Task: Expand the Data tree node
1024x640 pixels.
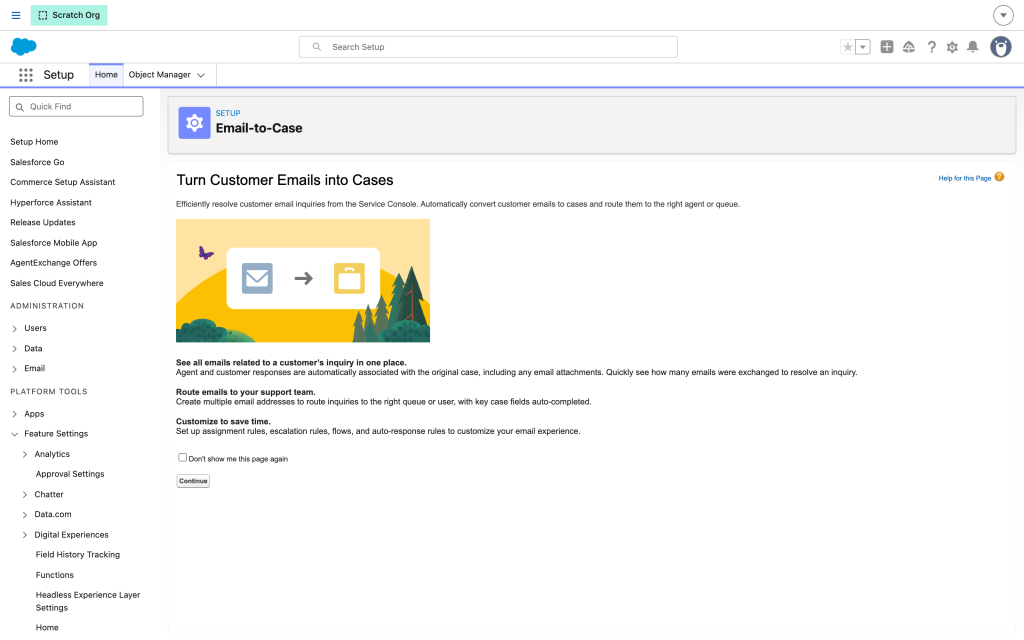Action: click(14, 349)
